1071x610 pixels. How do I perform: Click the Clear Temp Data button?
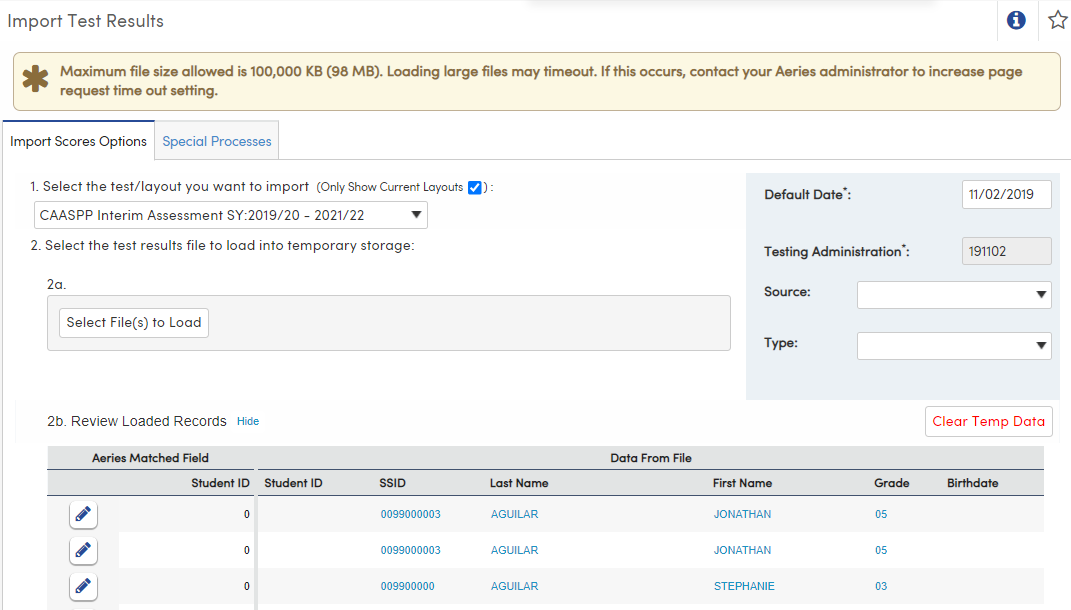pos(988,421)
